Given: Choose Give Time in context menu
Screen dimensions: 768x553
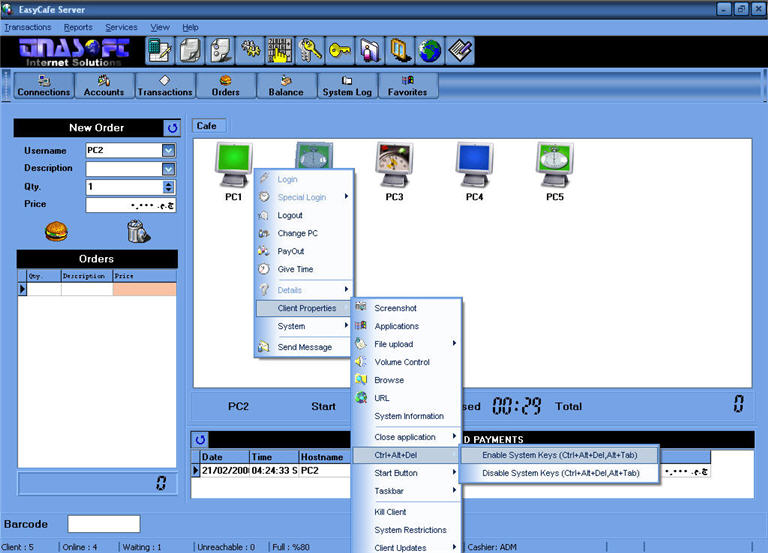Looking at the screenshot, I should pyautogui.click(x=303, y=269).
